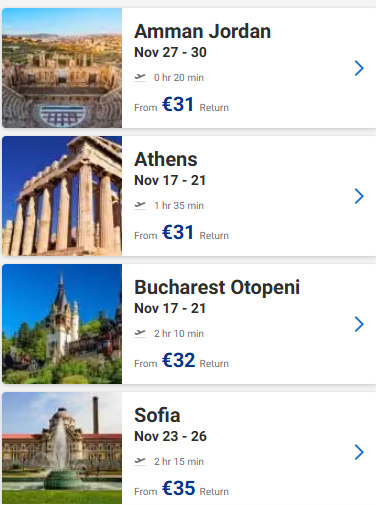Screen dimensions: 376x505
Task: Select the Athens destination title
Action: [x=166, y=159]
